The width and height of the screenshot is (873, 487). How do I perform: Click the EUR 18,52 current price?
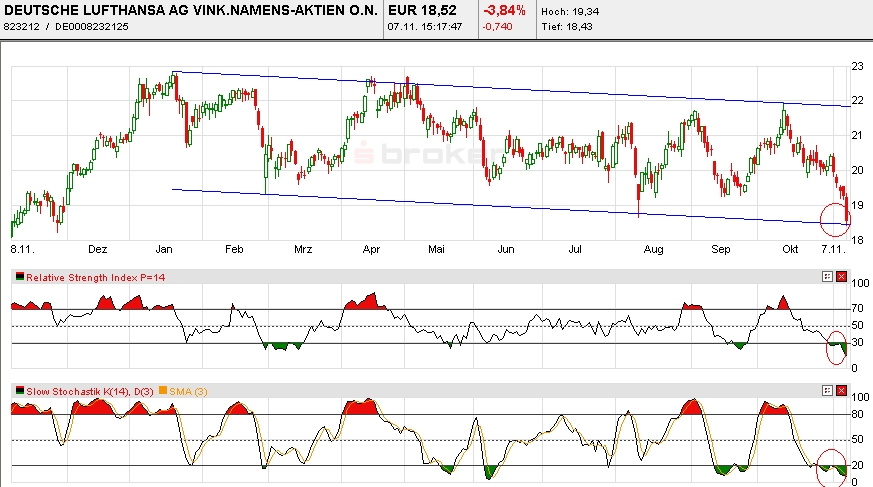[423, 9]
